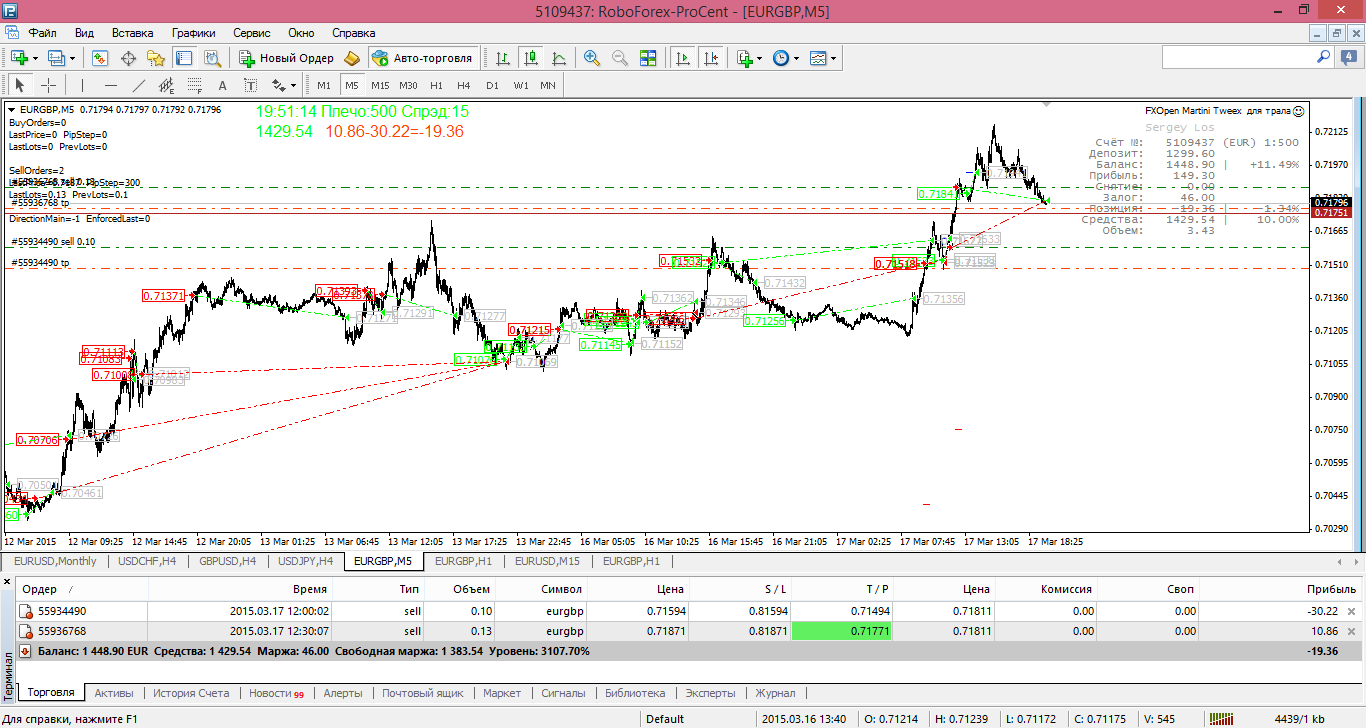Toggle chart shift icon
The height and width of the screenshot is (728, 1366).
[x=711, y=58]
